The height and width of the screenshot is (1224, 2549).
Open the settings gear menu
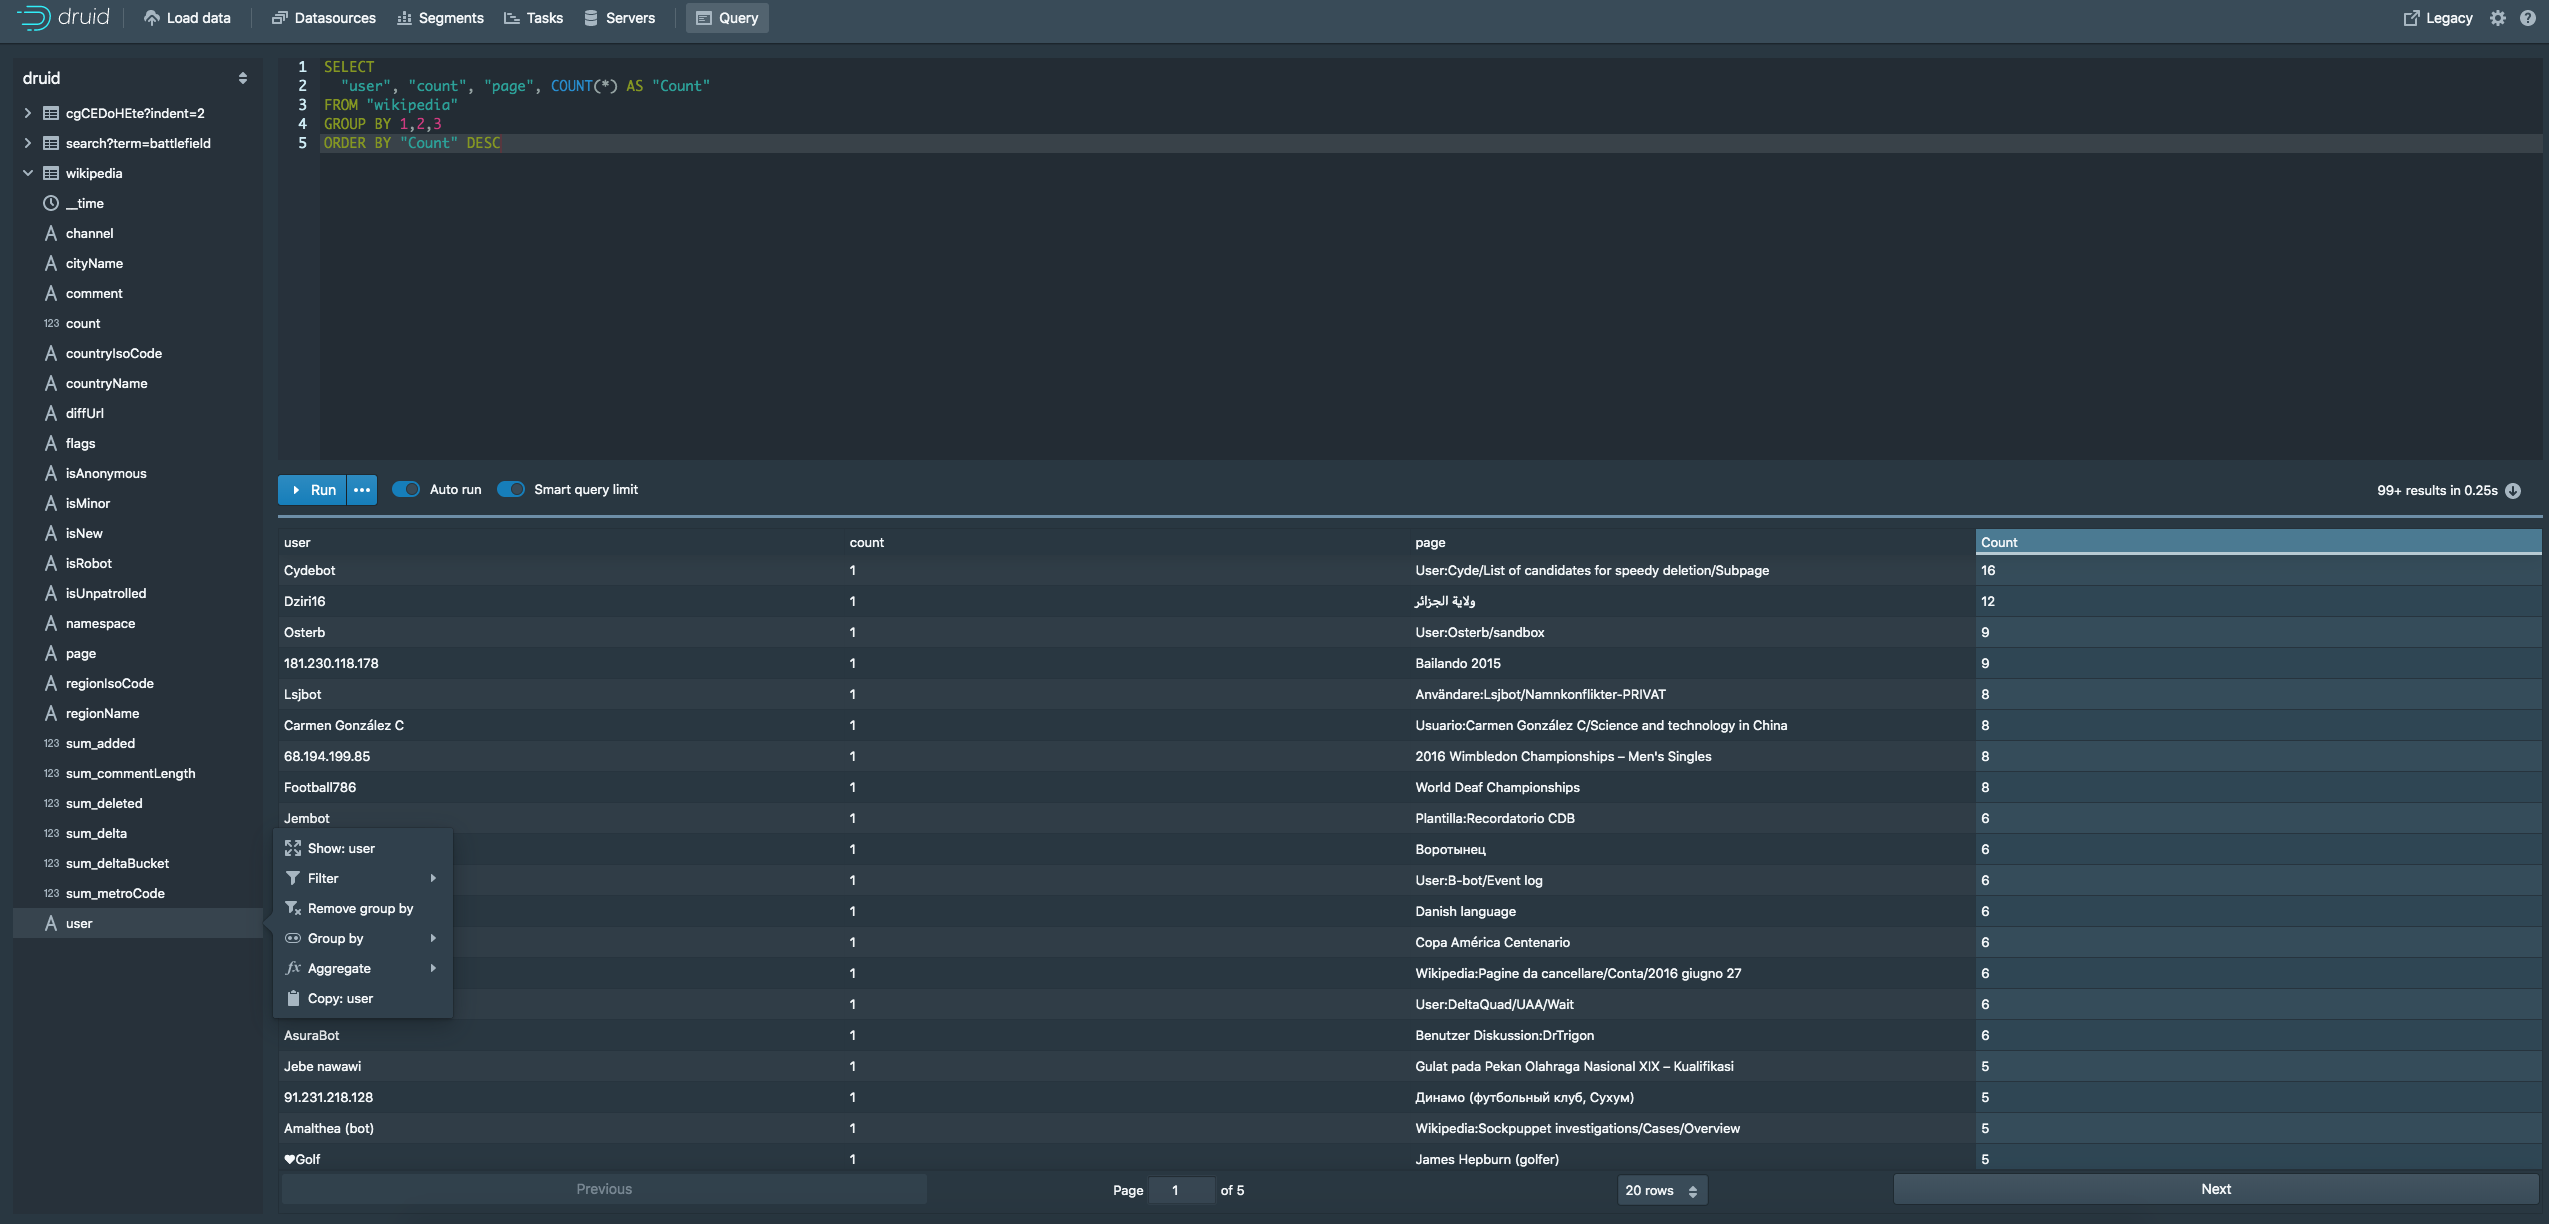pos(2498,18)
